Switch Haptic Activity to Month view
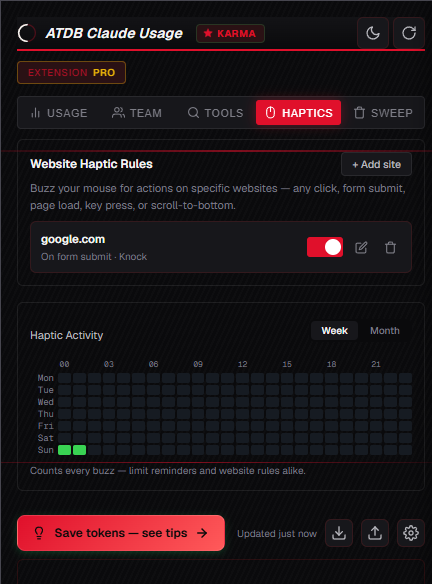This screenshot has height=584, width=432. click(385, 331)
